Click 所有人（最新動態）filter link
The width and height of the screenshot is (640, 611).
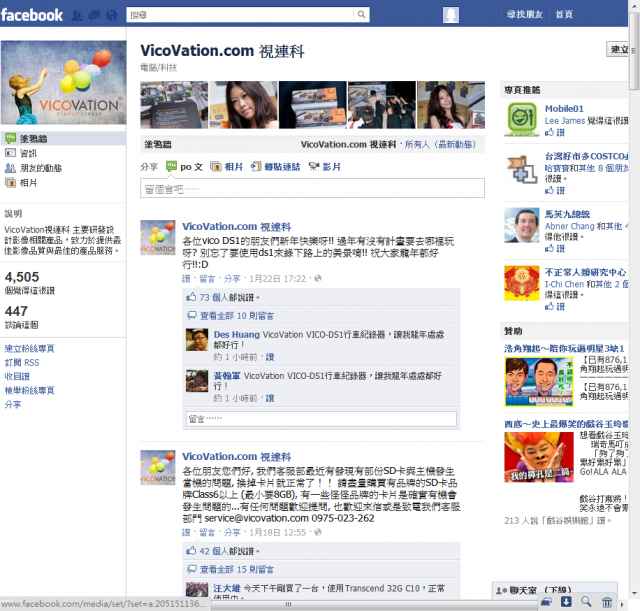[440, 144]
